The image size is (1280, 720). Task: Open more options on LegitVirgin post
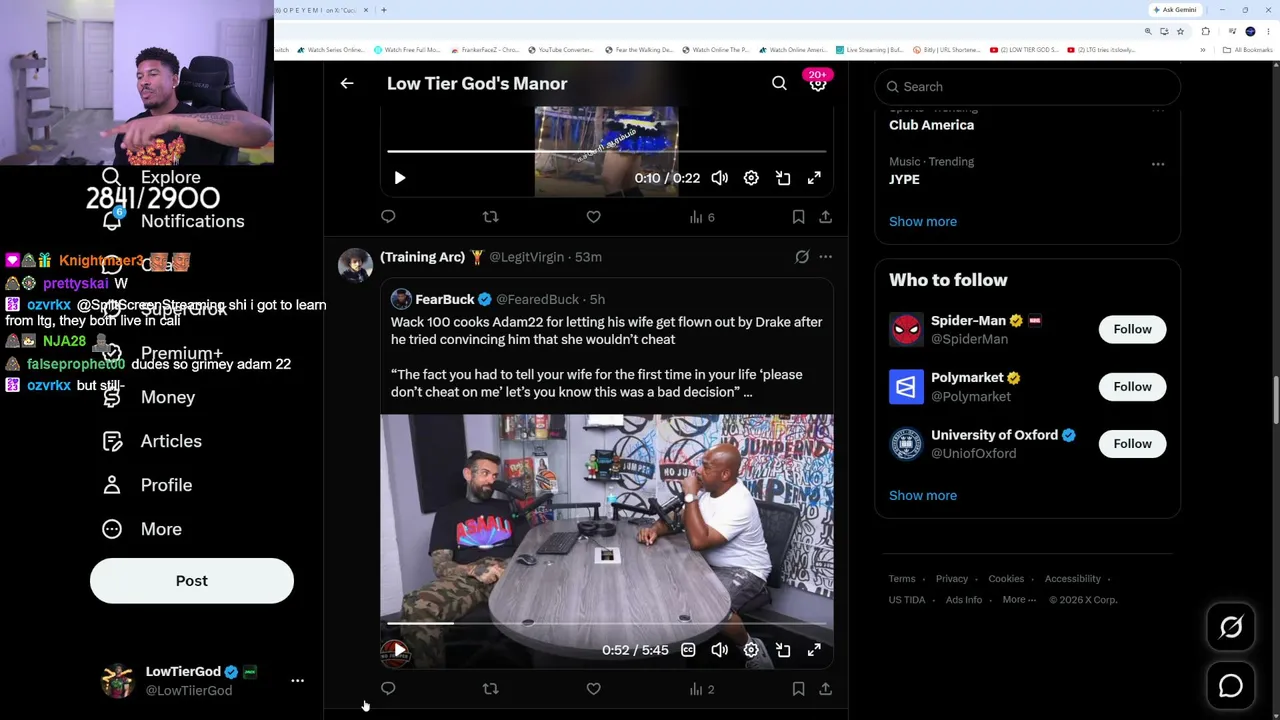[825, 257]
